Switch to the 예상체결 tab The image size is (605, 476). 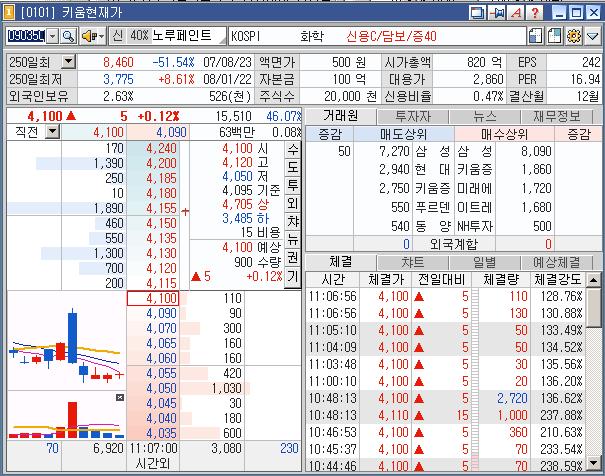pyautogui.click(x=556, y=263)
